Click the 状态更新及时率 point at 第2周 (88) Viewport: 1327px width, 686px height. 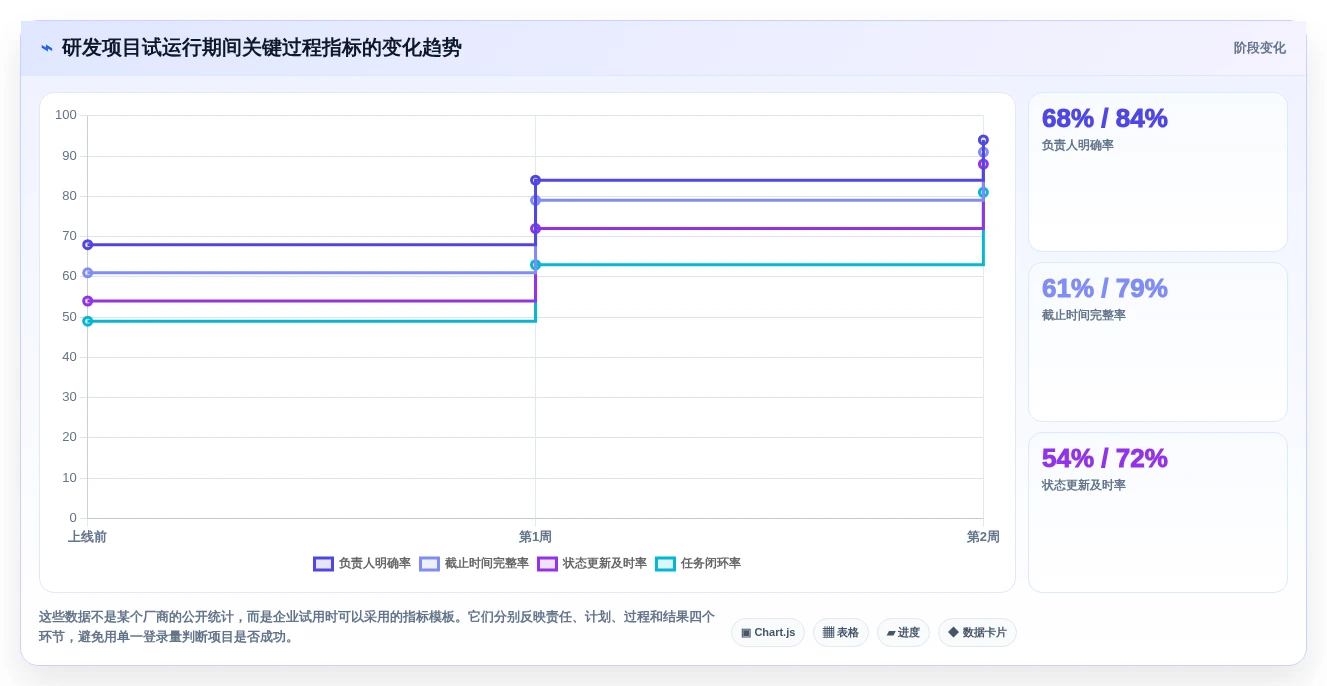pos(983,164)
